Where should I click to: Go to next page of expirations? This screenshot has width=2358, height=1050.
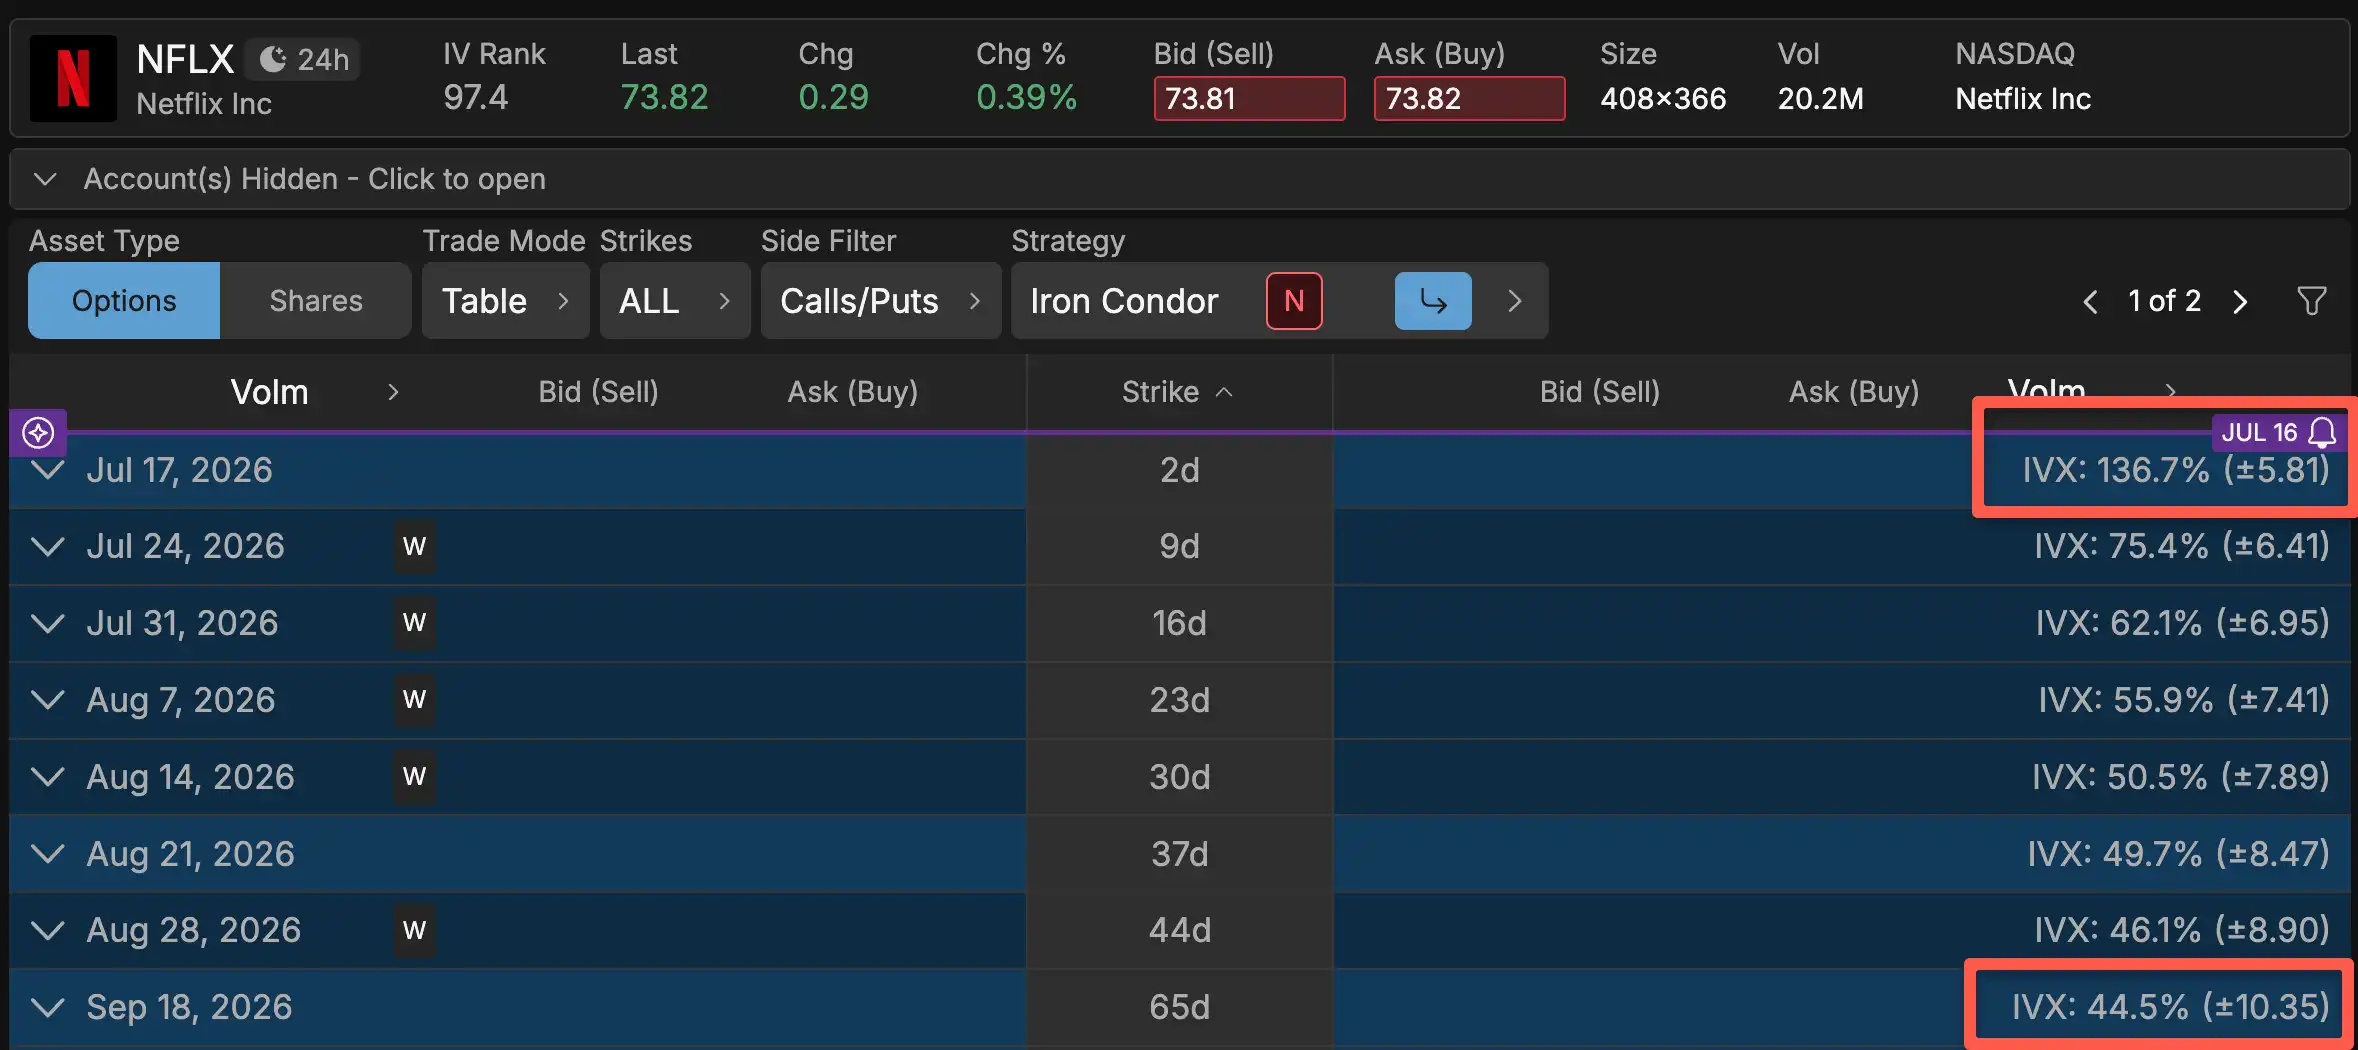[2240, 302]
